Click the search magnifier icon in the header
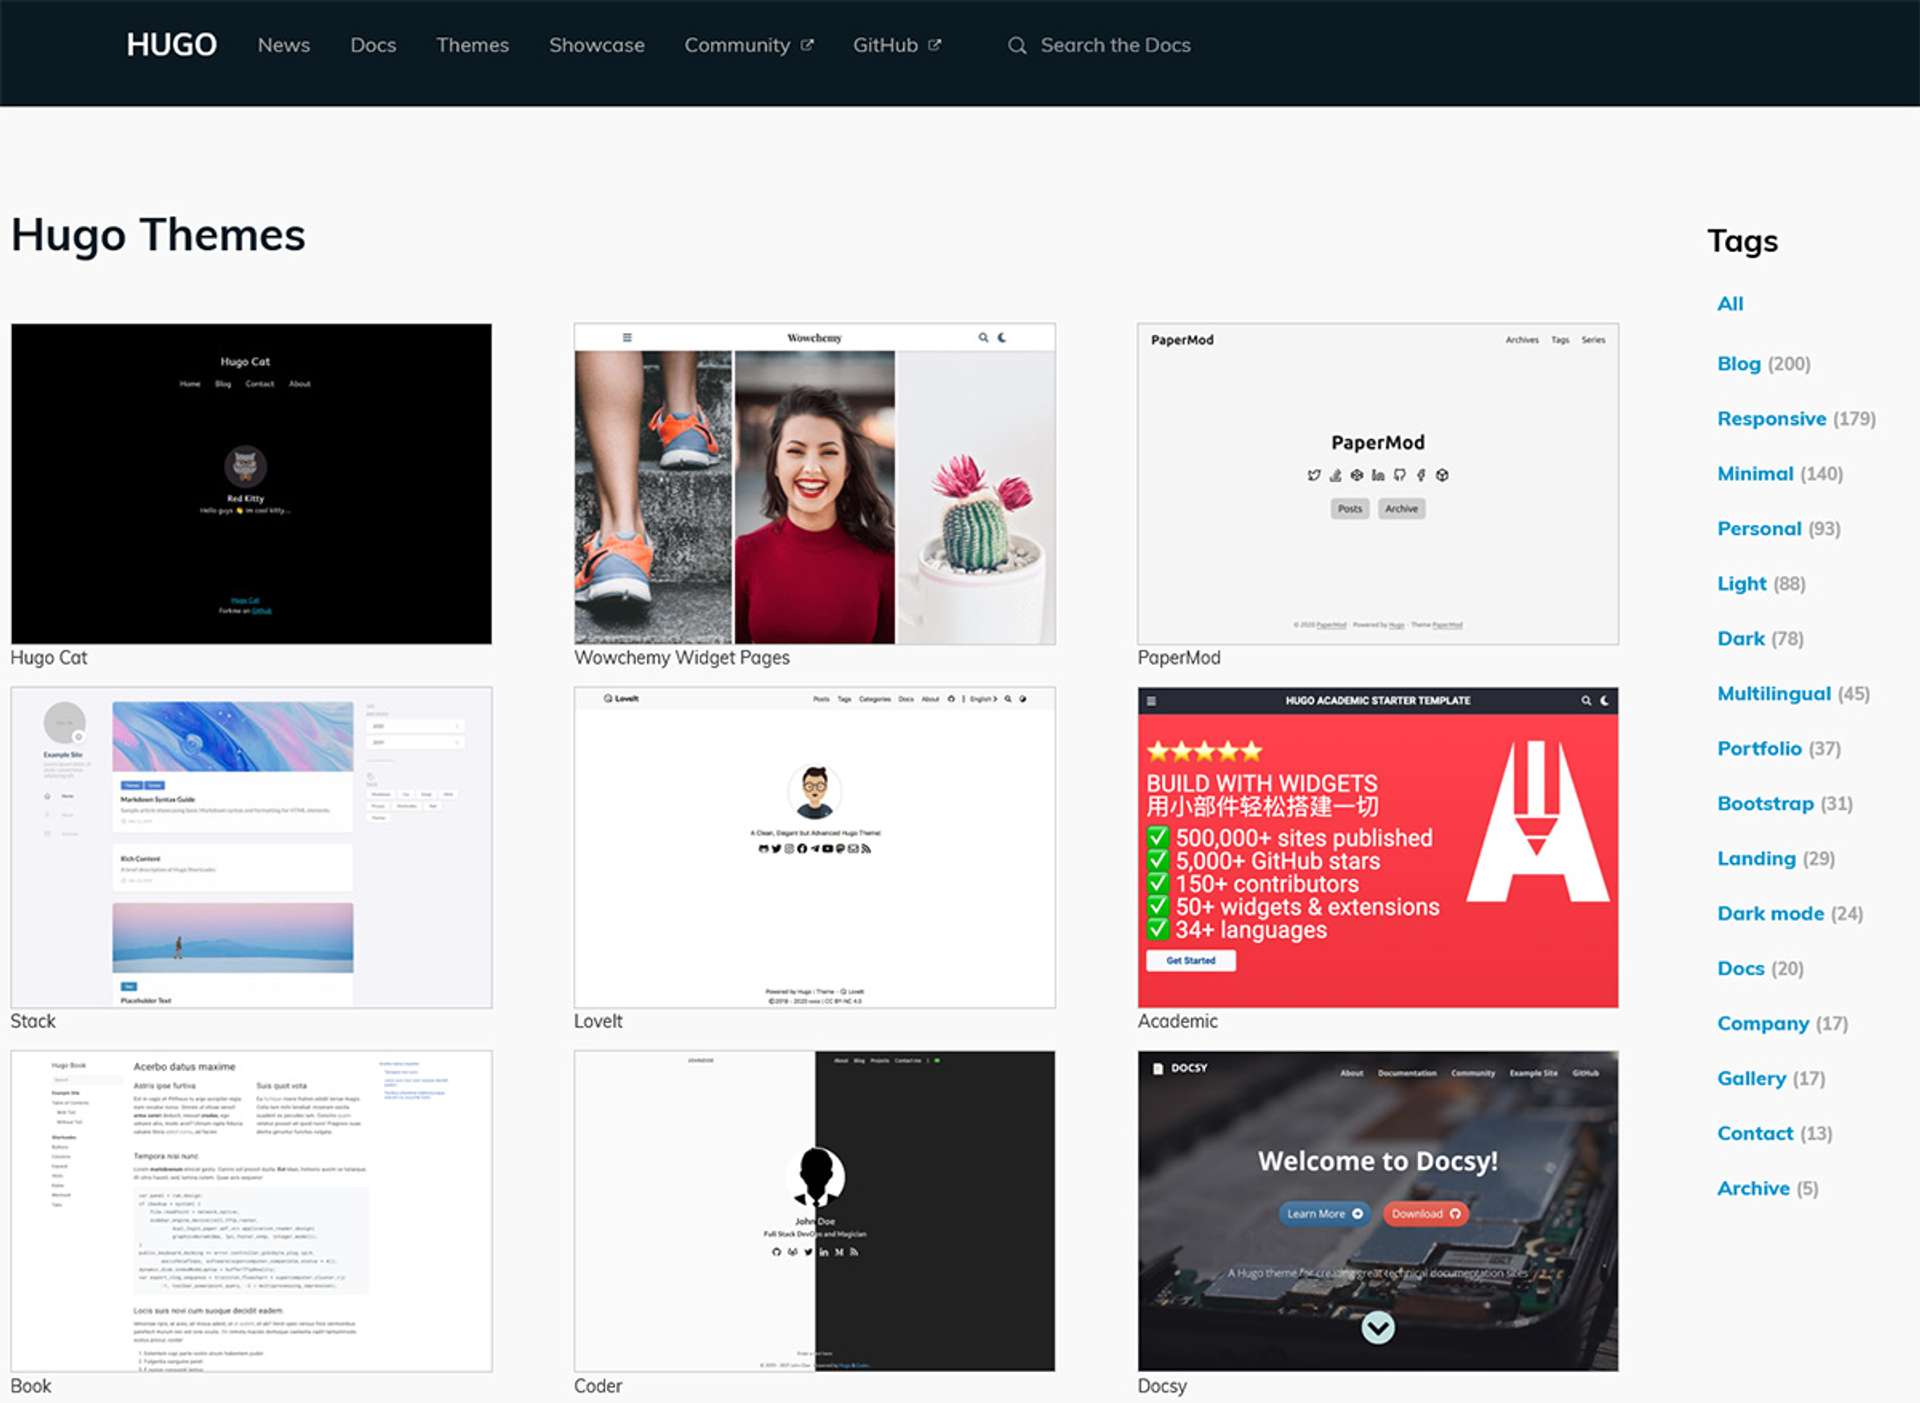 1017,46
